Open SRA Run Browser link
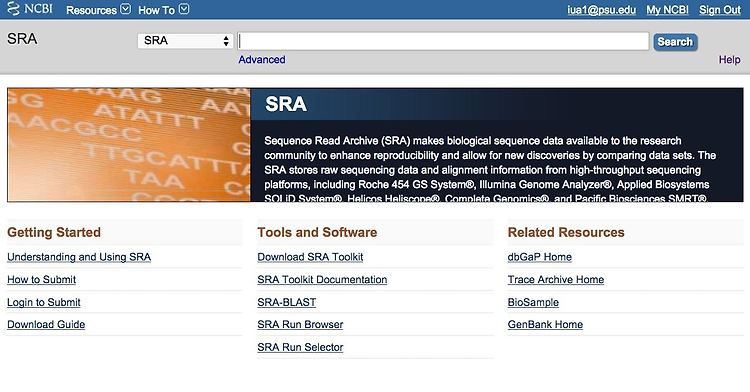This screenshot has width=750, height=392. point(300,325)
